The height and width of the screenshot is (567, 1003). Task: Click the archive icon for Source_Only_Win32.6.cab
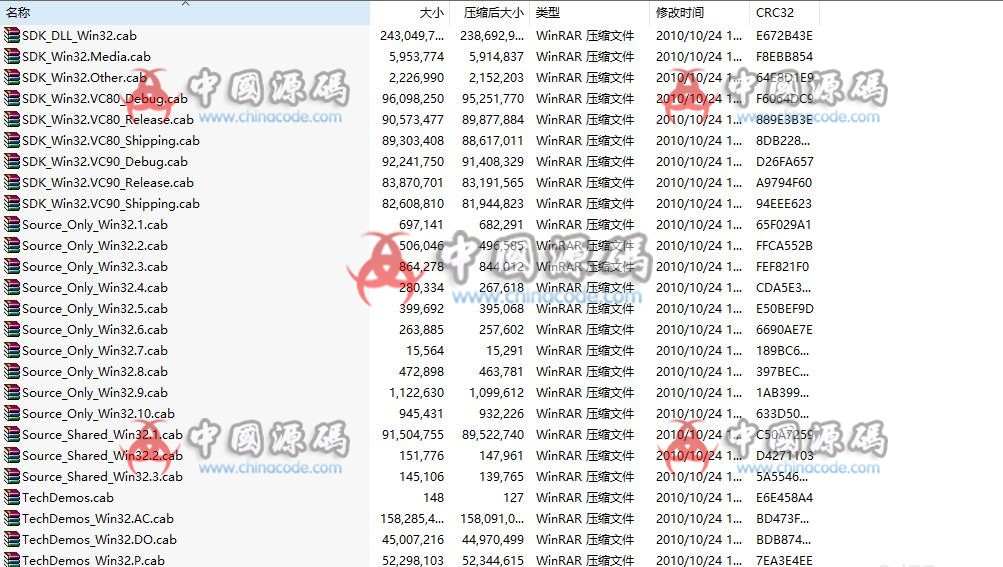(x=12, y=330)
